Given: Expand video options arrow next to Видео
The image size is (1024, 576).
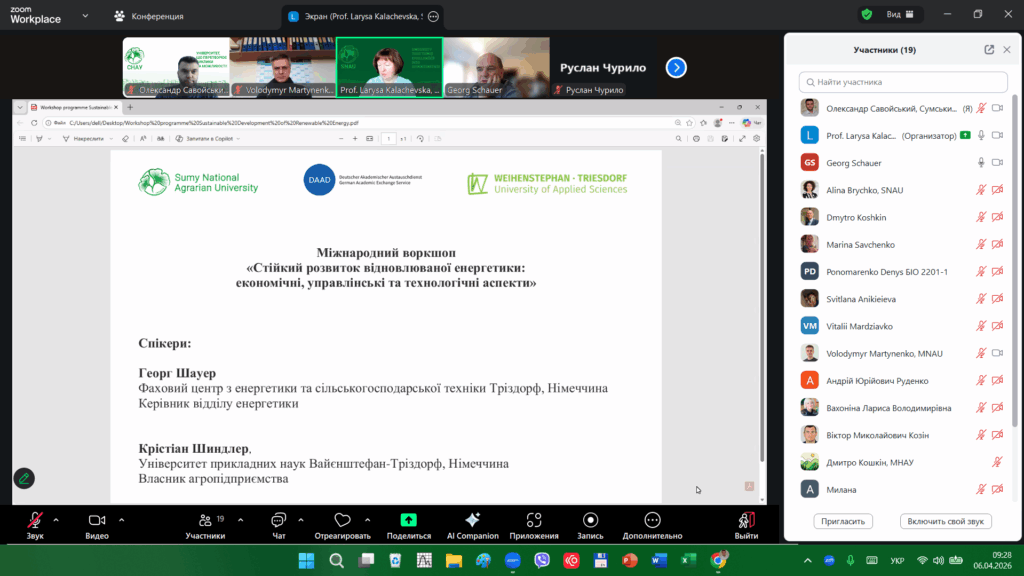Looking at the screenshot, I should 122,519.
